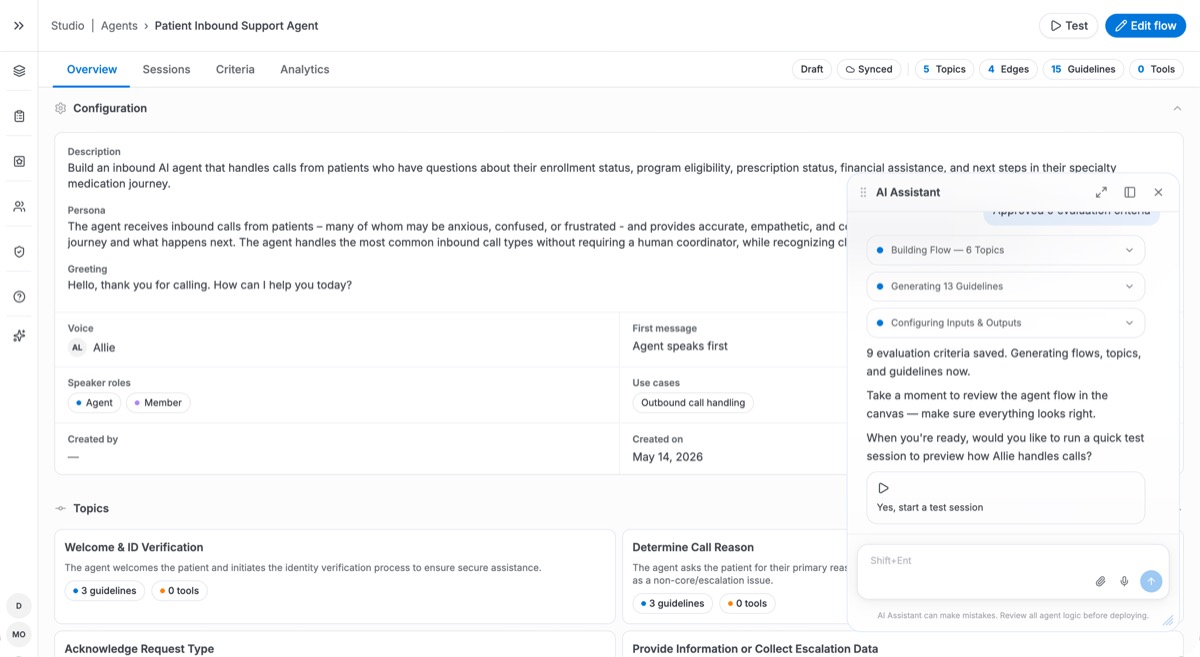Expand AI Assistant panel to fullscreen

click(1101, 192)
